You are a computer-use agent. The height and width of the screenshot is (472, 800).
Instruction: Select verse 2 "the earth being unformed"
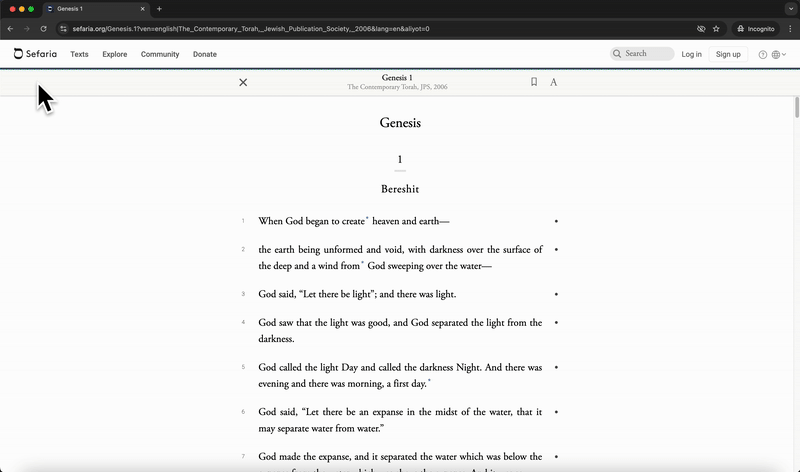[401, 258]
